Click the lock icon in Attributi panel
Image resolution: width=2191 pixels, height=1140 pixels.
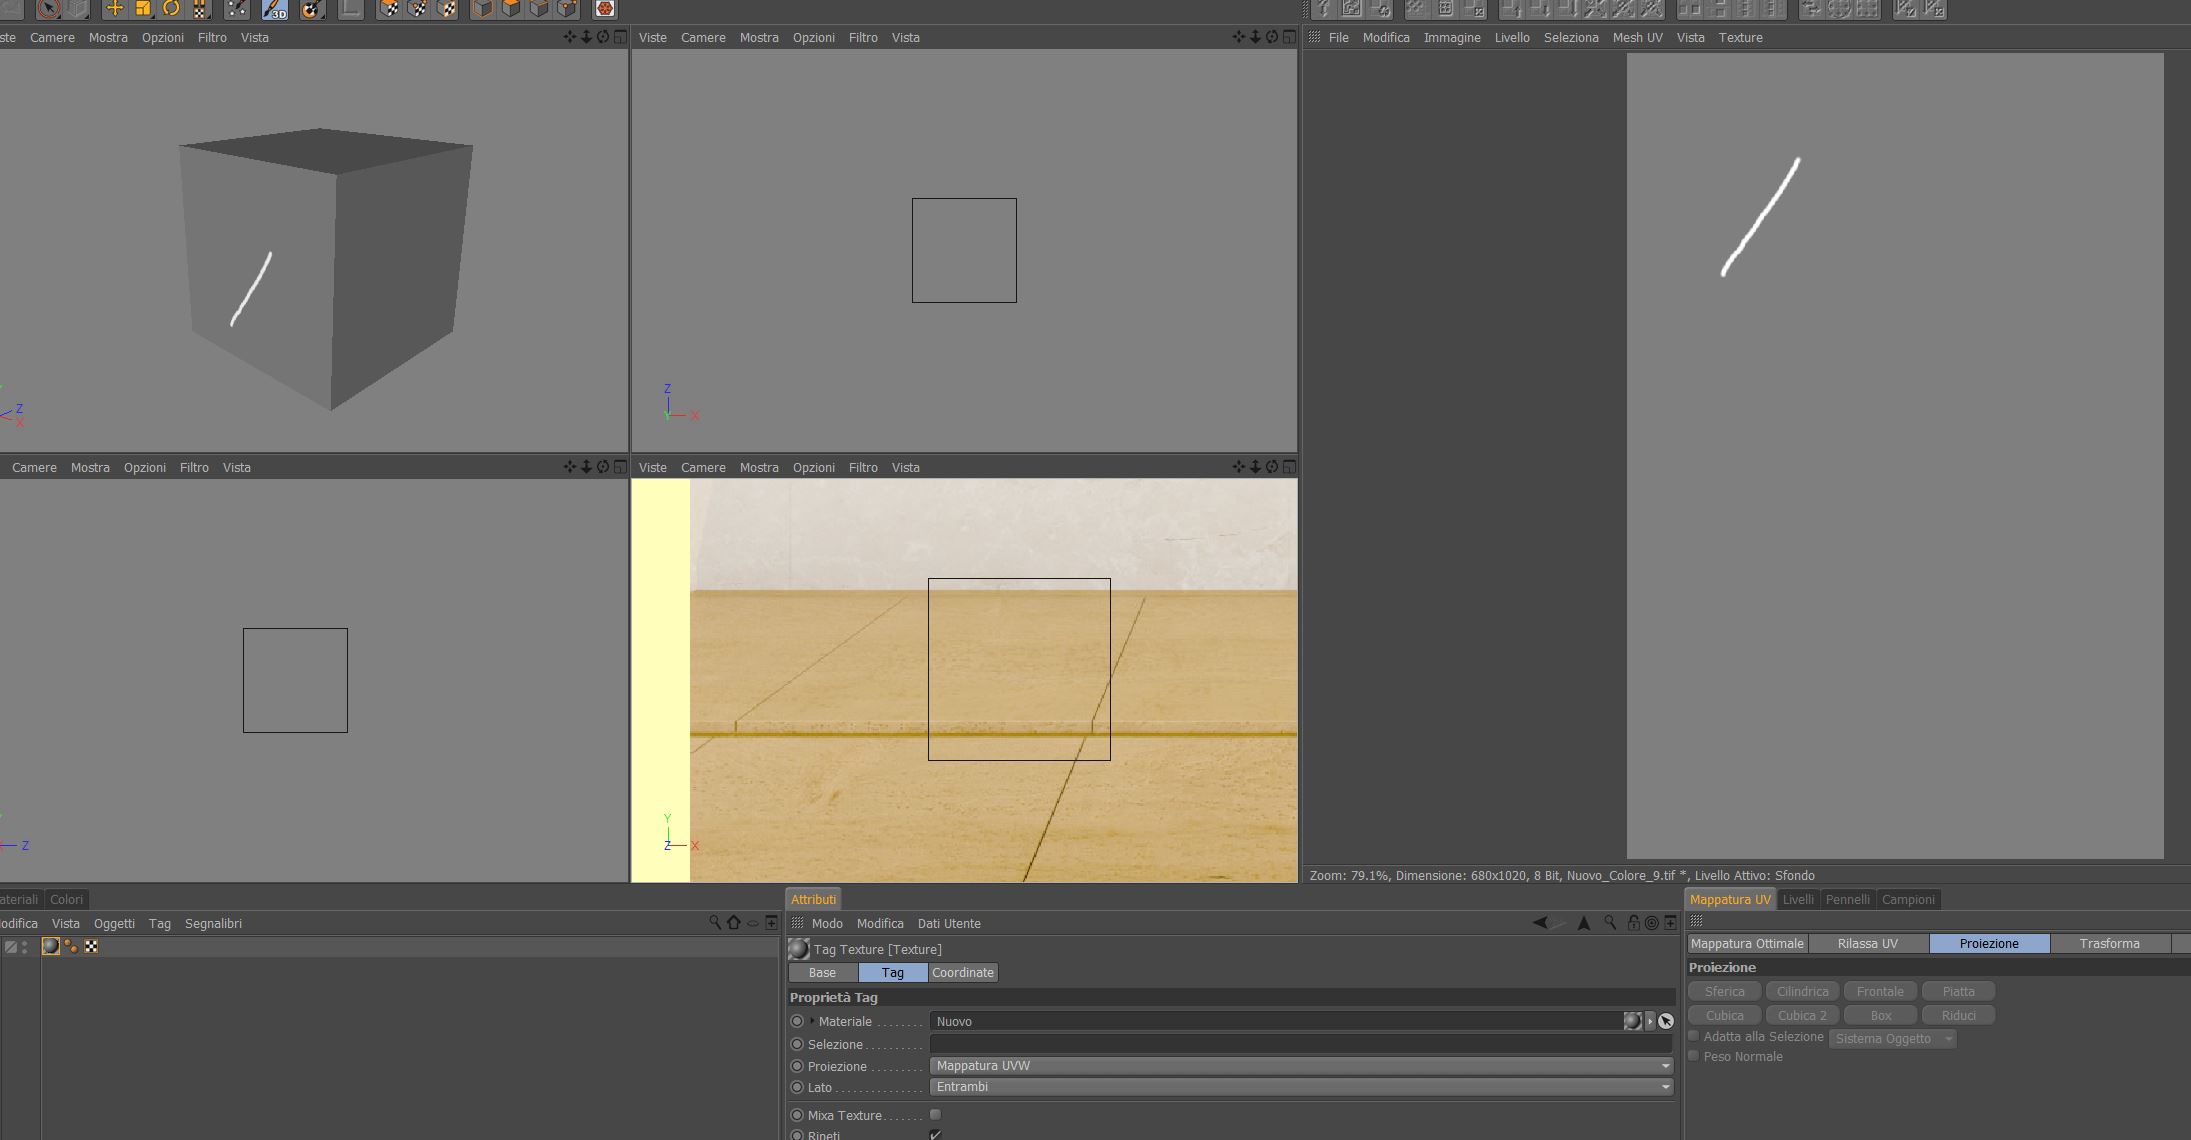tap(1633, 923)
